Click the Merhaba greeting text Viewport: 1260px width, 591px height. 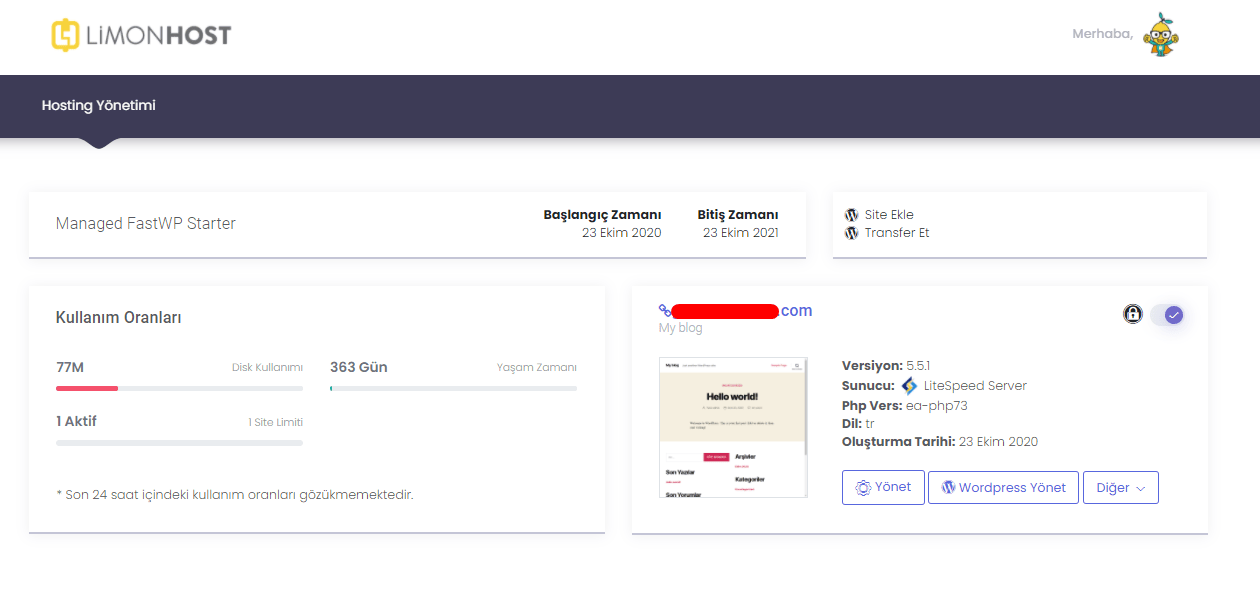pos(1103,34)
